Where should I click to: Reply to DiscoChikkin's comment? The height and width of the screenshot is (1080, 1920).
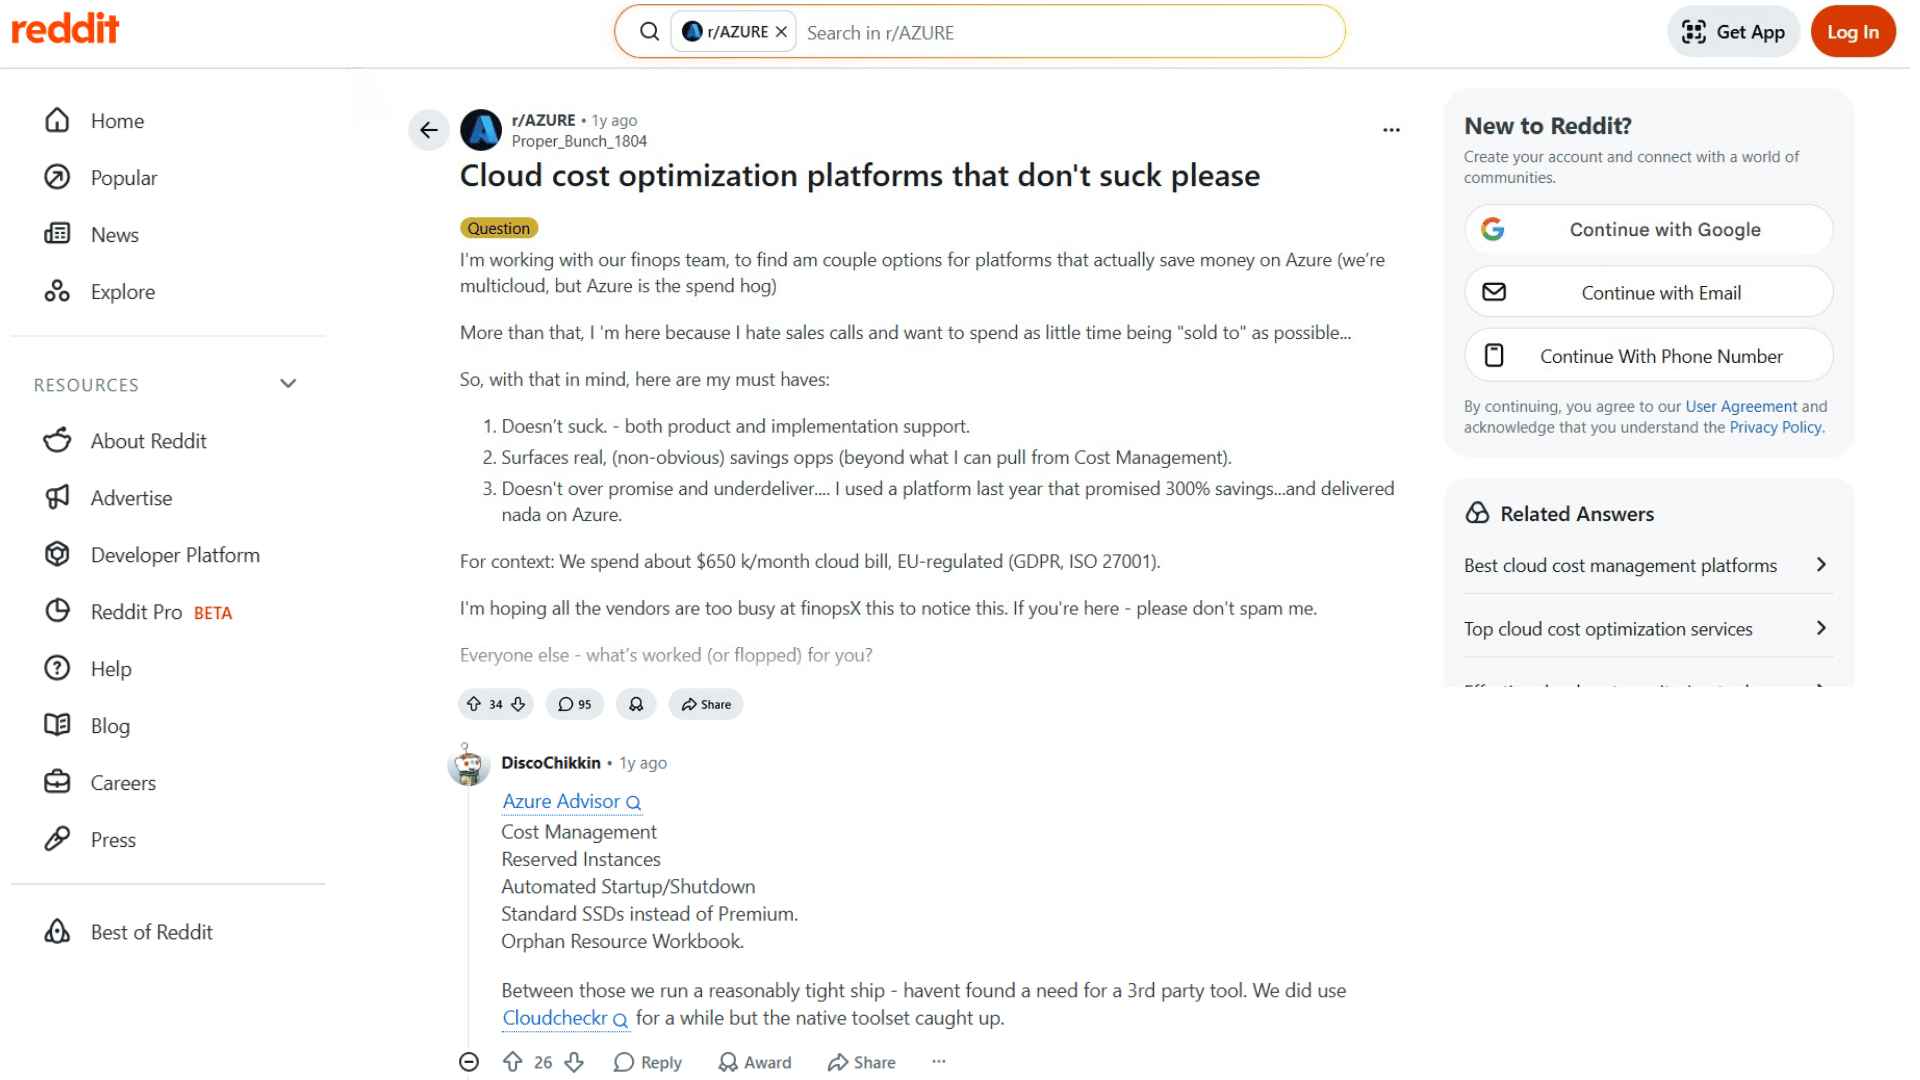pos(648,1062)
